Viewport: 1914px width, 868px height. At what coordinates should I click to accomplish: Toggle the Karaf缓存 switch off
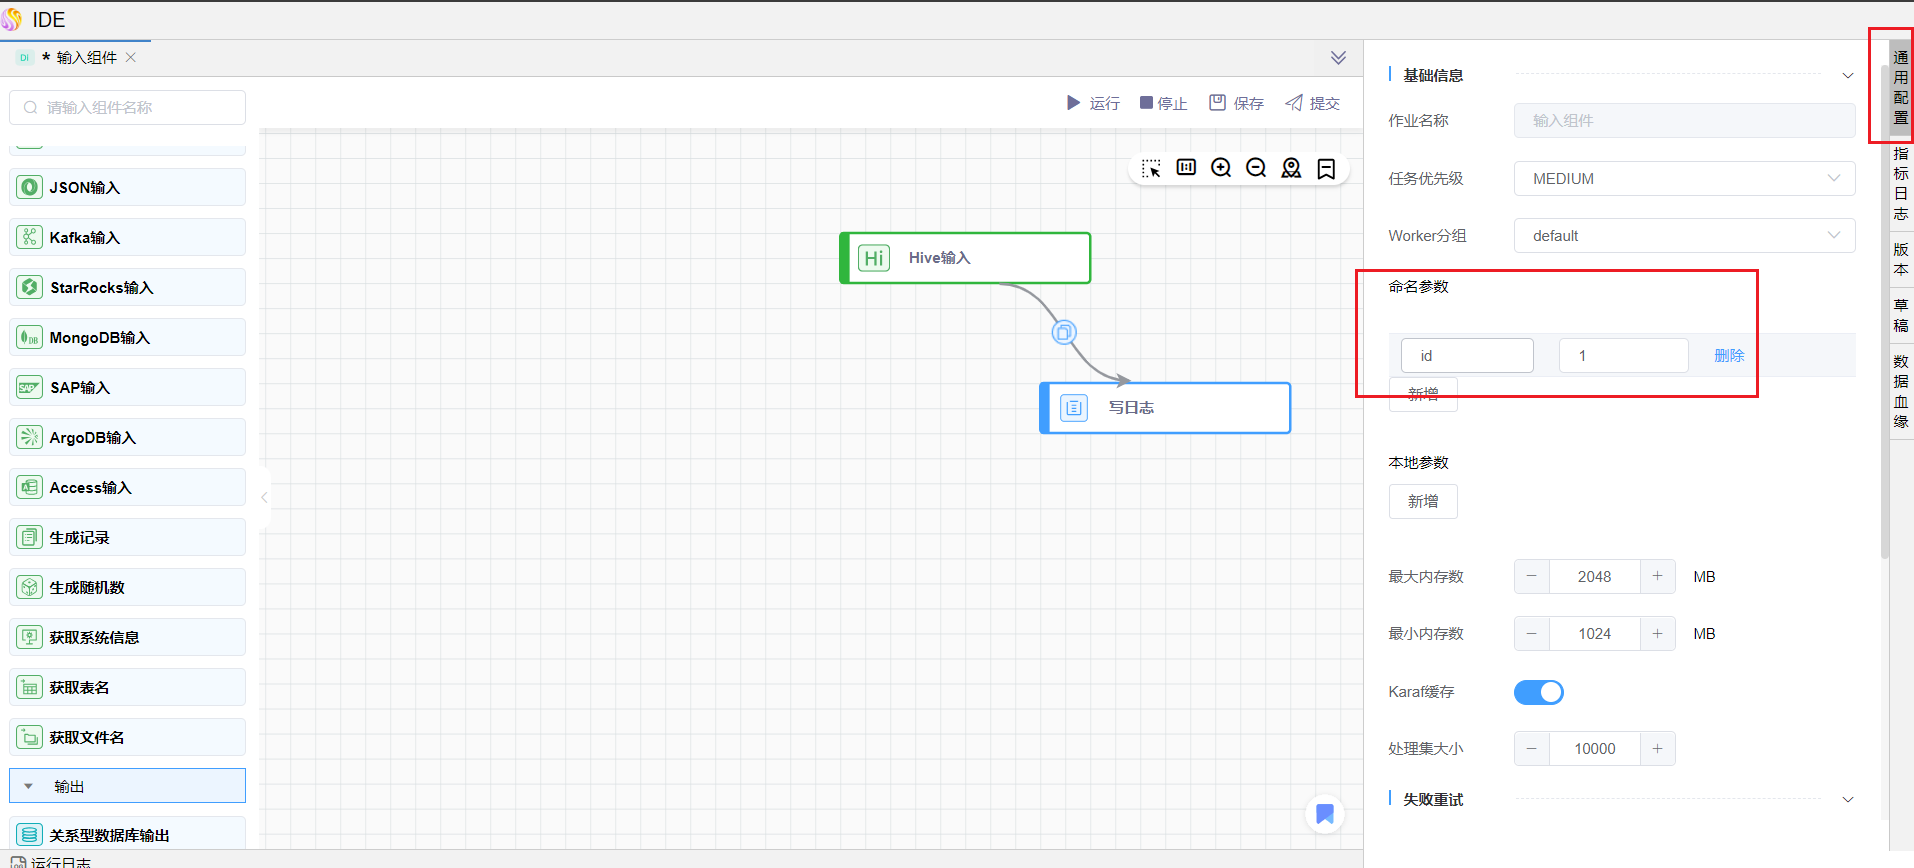click(x=1538, y=692)
